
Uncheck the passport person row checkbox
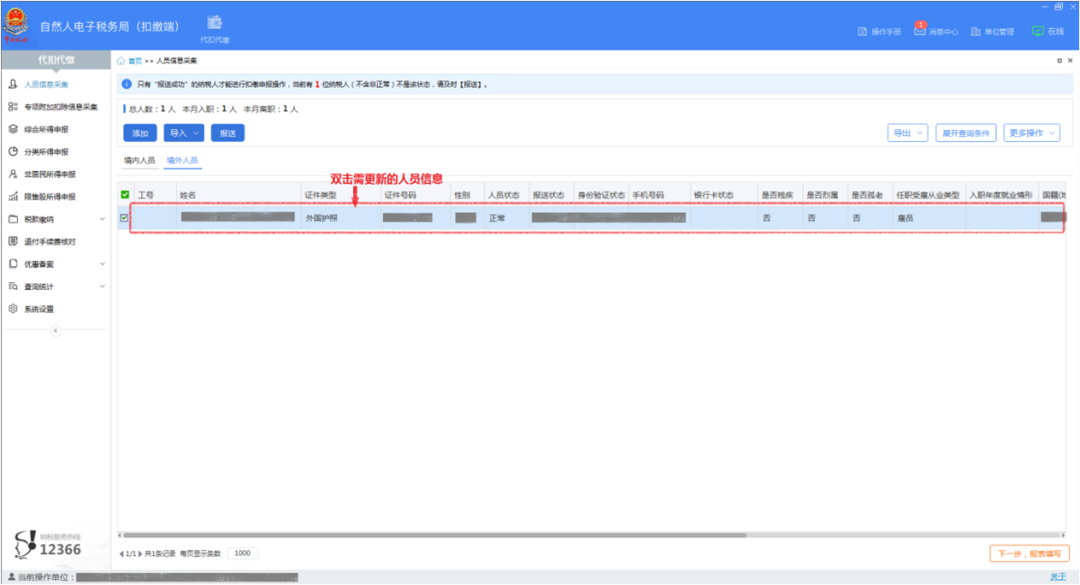[125, 218]
